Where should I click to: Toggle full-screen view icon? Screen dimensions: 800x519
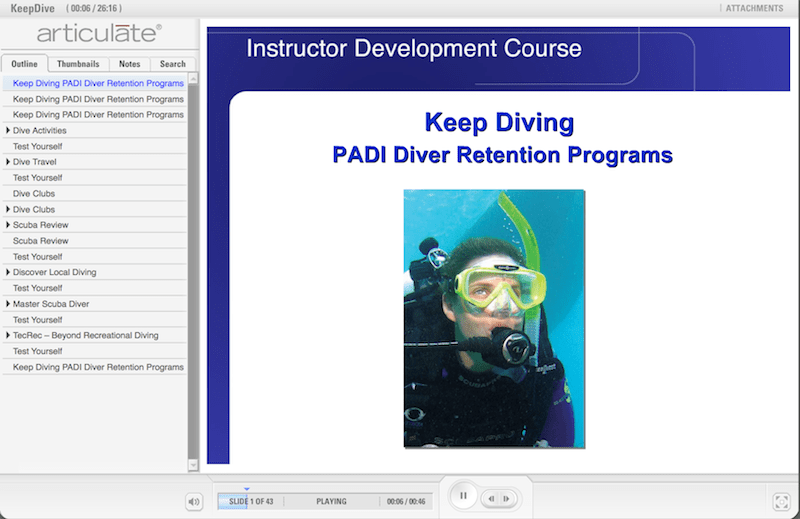[x=782, y=502]
